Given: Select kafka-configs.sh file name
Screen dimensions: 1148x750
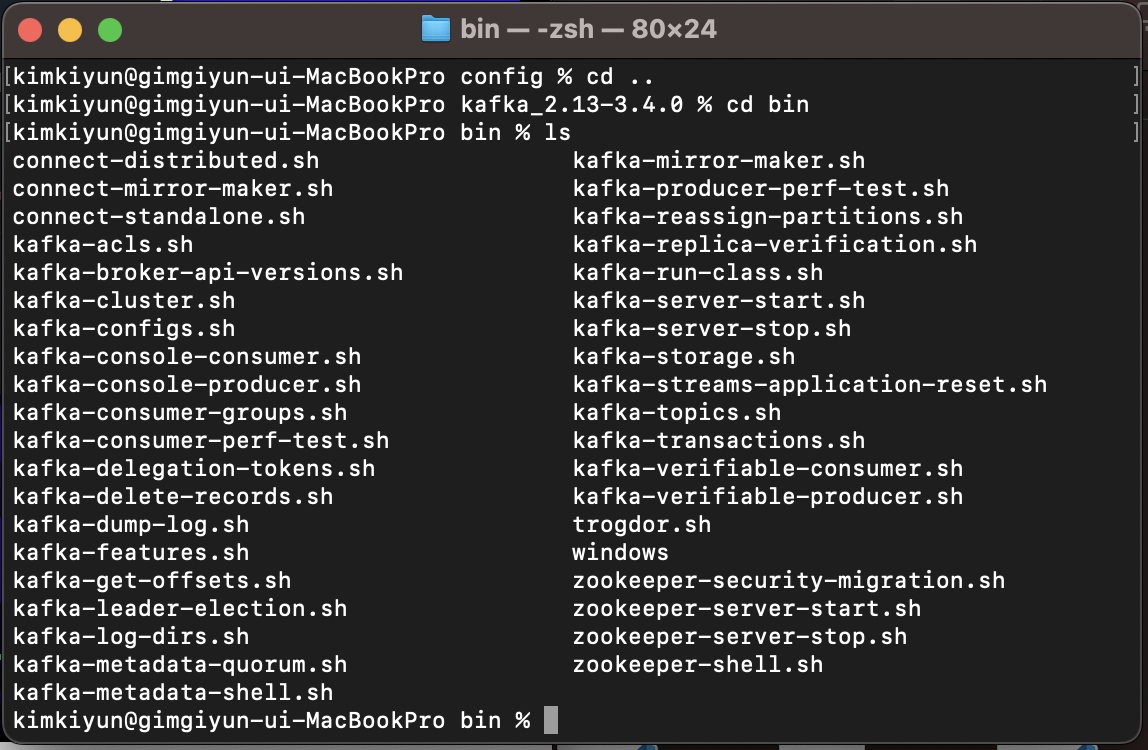Looking at the screenshot, I should point(124,328).
